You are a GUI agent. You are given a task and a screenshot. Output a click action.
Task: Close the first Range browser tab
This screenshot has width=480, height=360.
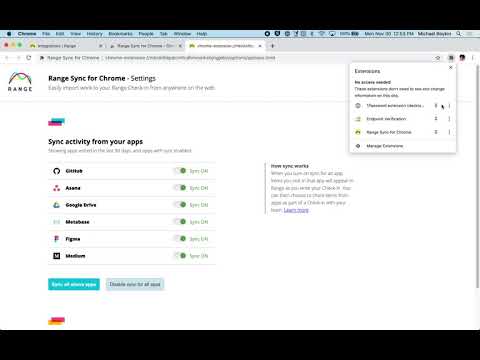101,46
